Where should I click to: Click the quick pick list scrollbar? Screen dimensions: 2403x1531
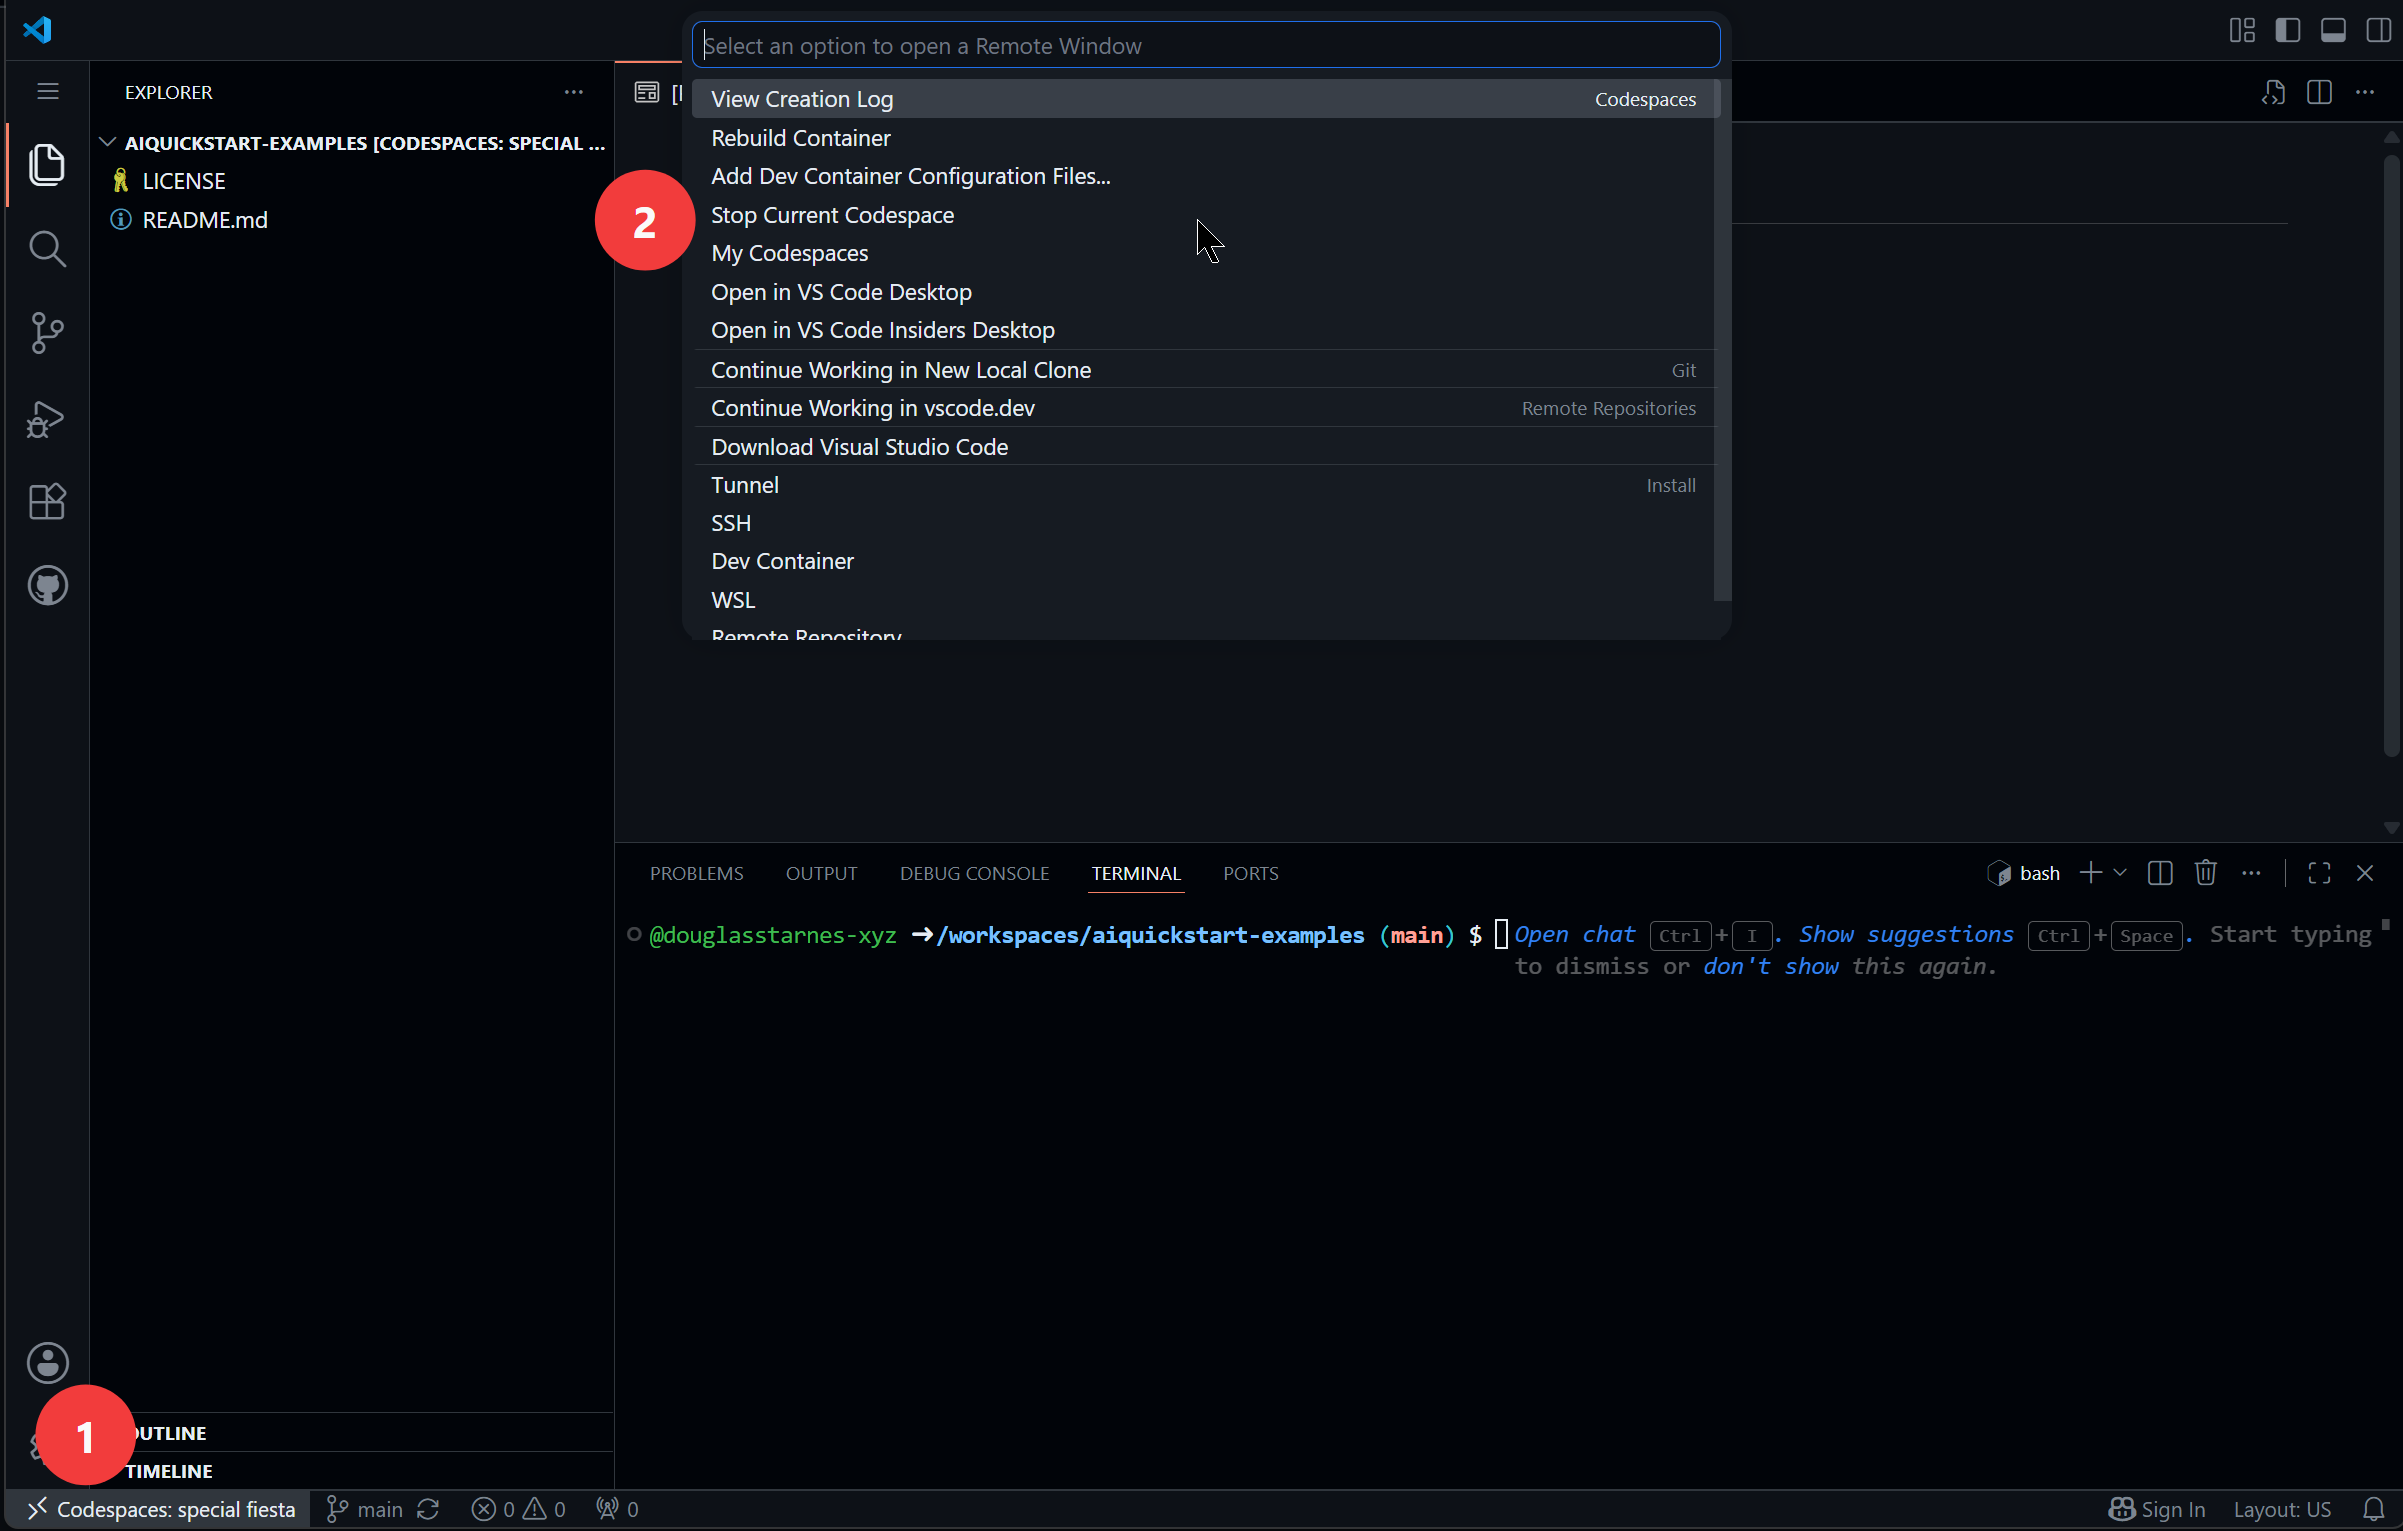[x=1722, y=340]
